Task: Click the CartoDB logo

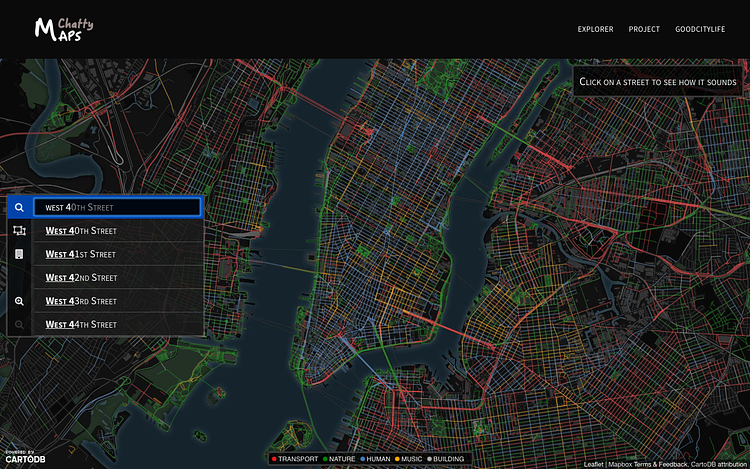Action: click(25, 457)
